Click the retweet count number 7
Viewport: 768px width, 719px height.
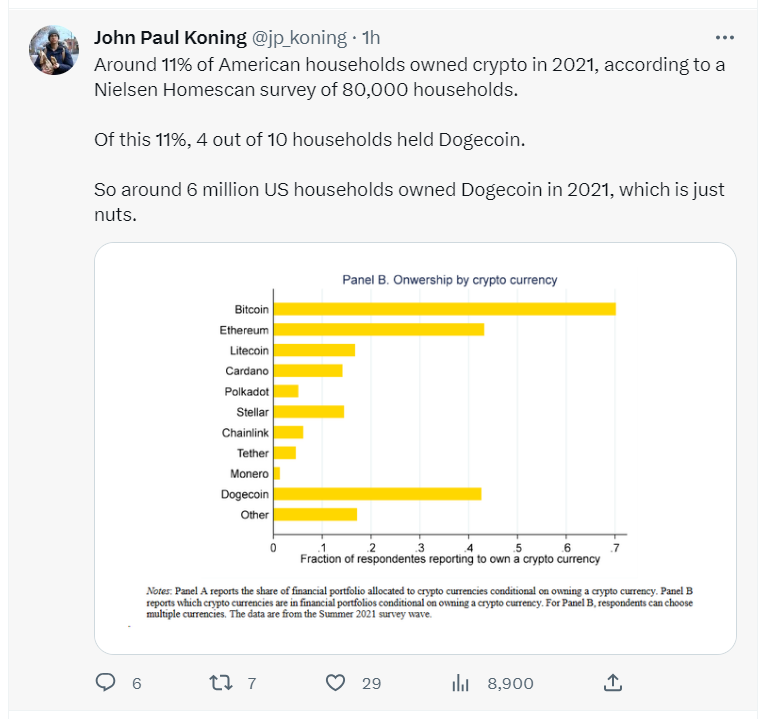tap(252, 683)
